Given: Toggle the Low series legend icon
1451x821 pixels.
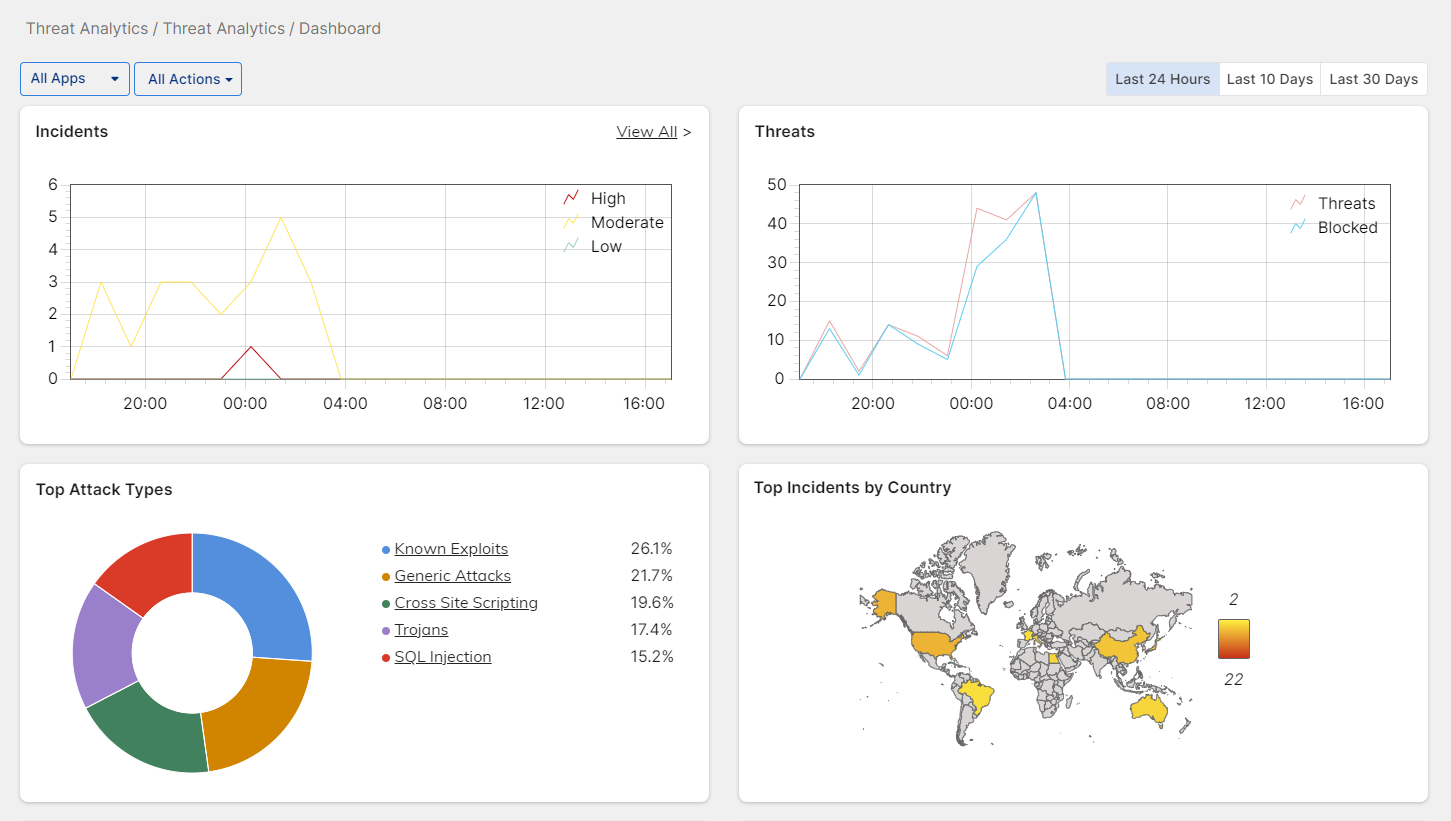Looking at the screenshot, I should click(x=572, y=246).
